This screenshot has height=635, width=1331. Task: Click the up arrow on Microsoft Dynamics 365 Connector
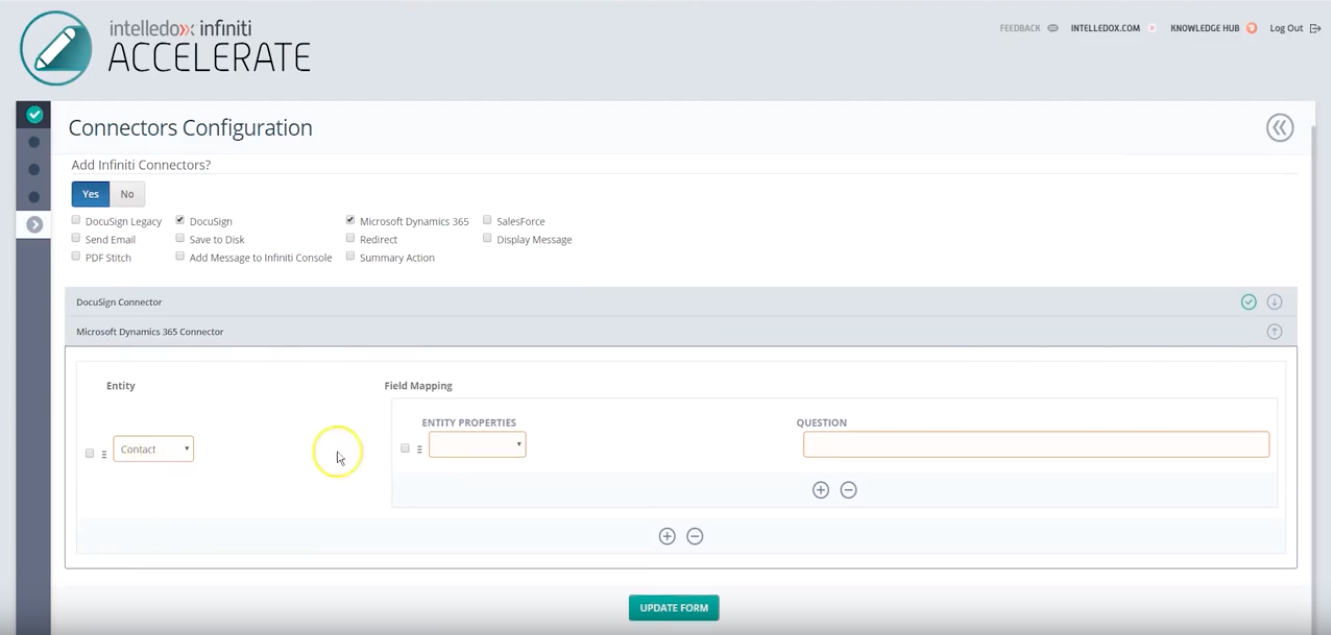(x=1275, y=330)
